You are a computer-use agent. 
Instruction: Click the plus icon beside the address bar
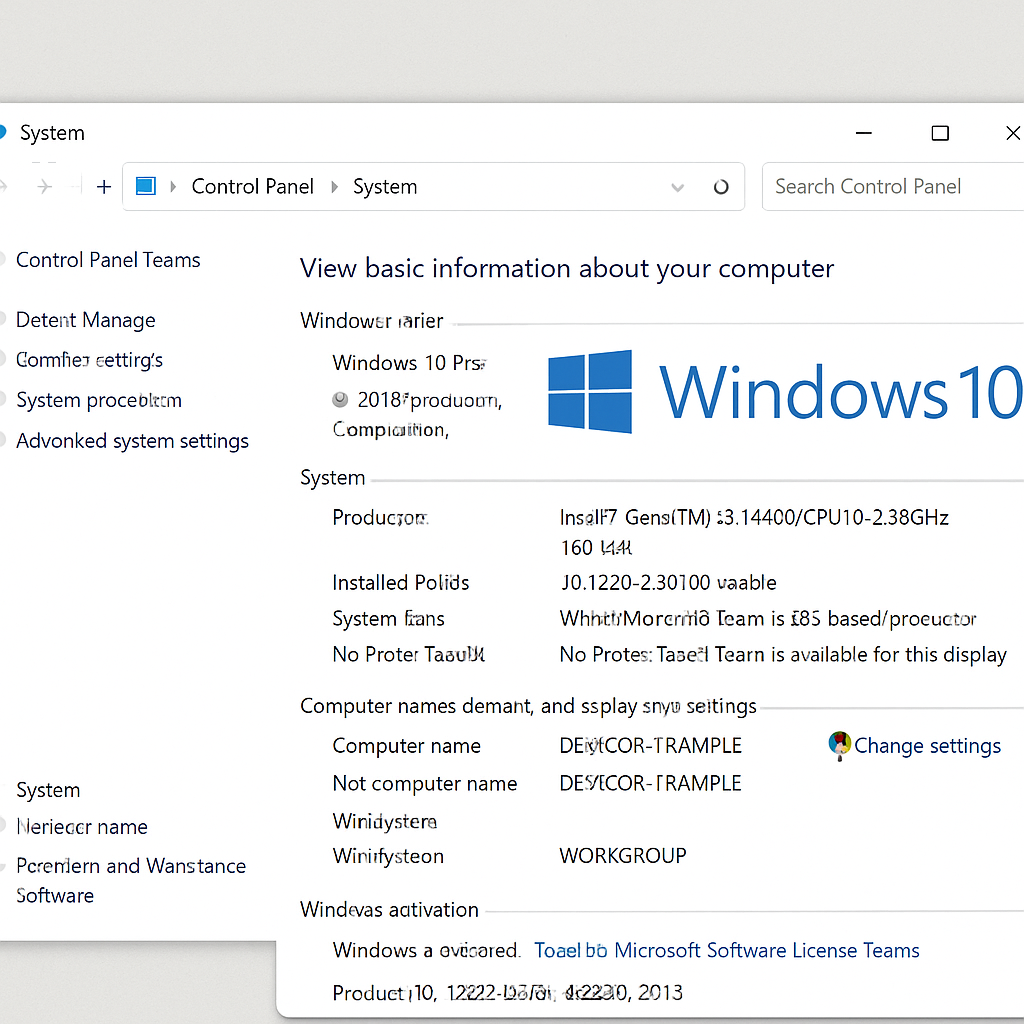(x=104, y=187)
